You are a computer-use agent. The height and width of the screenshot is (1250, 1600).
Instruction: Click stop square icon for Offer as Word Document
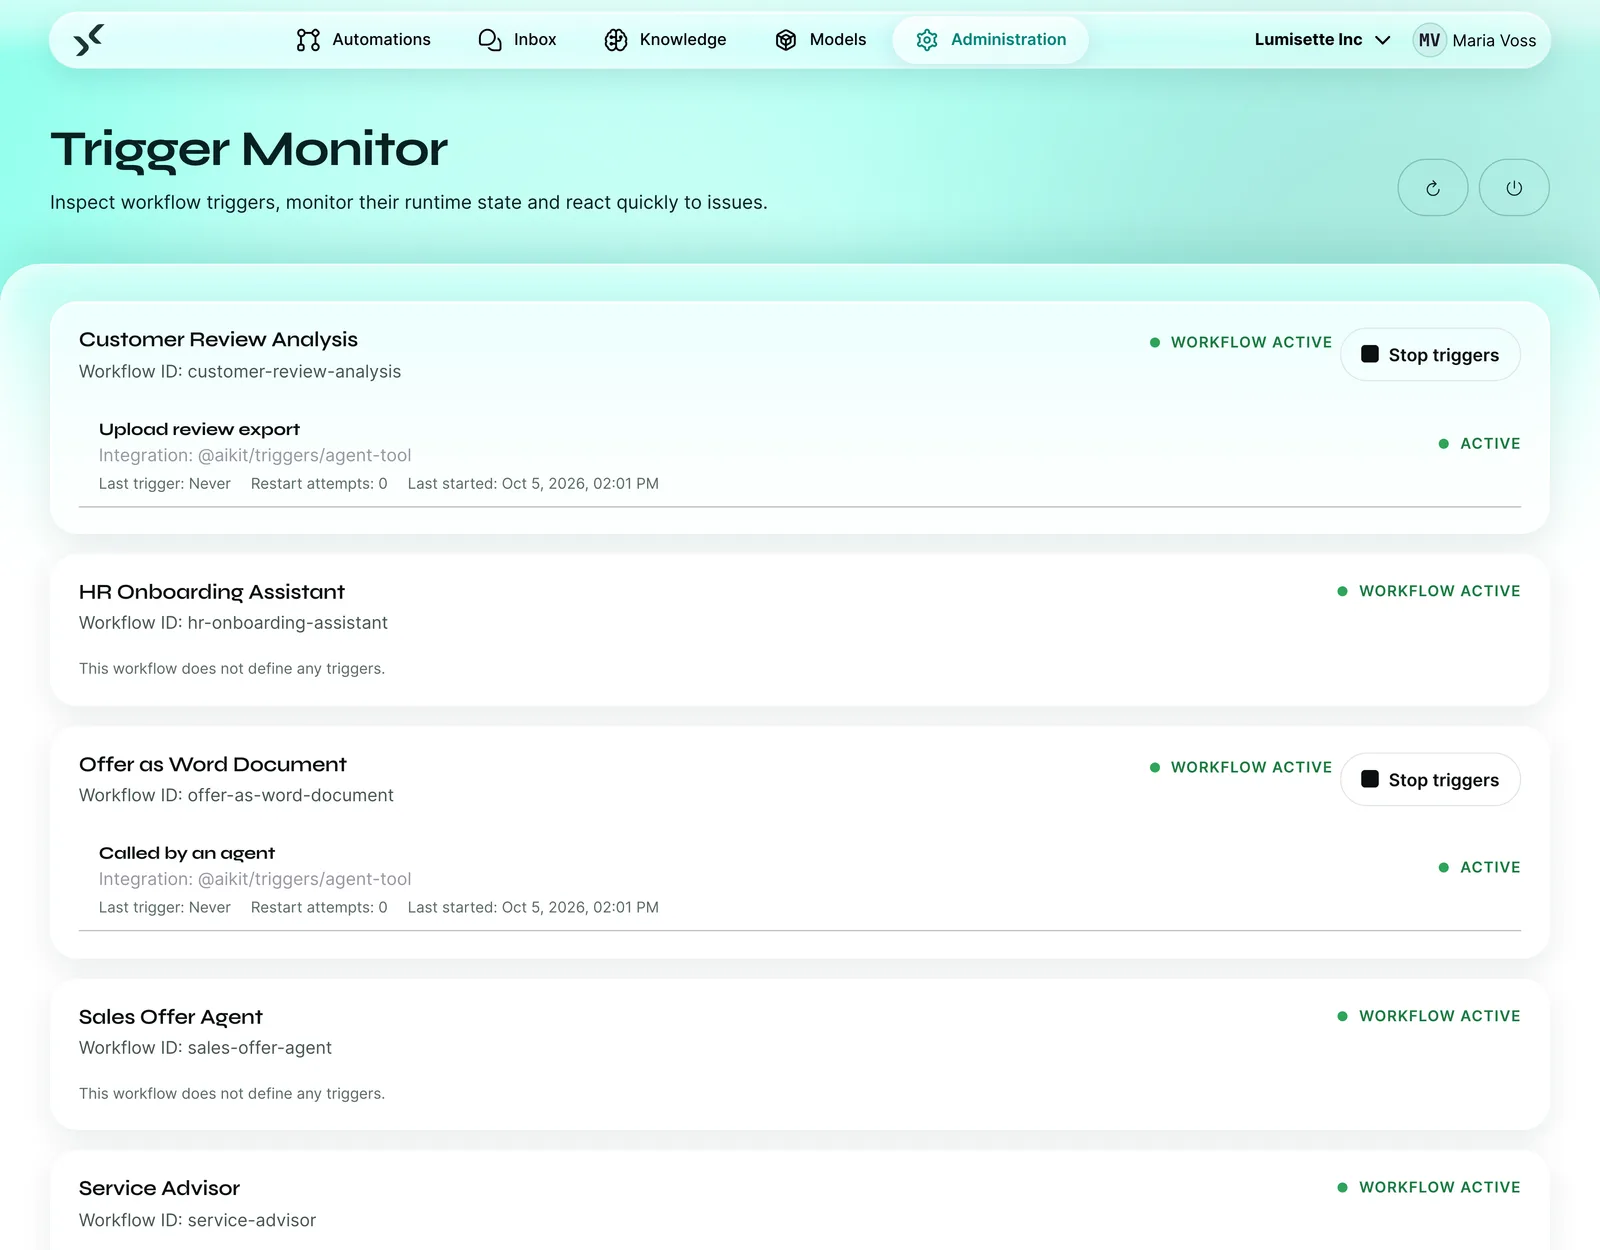coord(1370,779)
